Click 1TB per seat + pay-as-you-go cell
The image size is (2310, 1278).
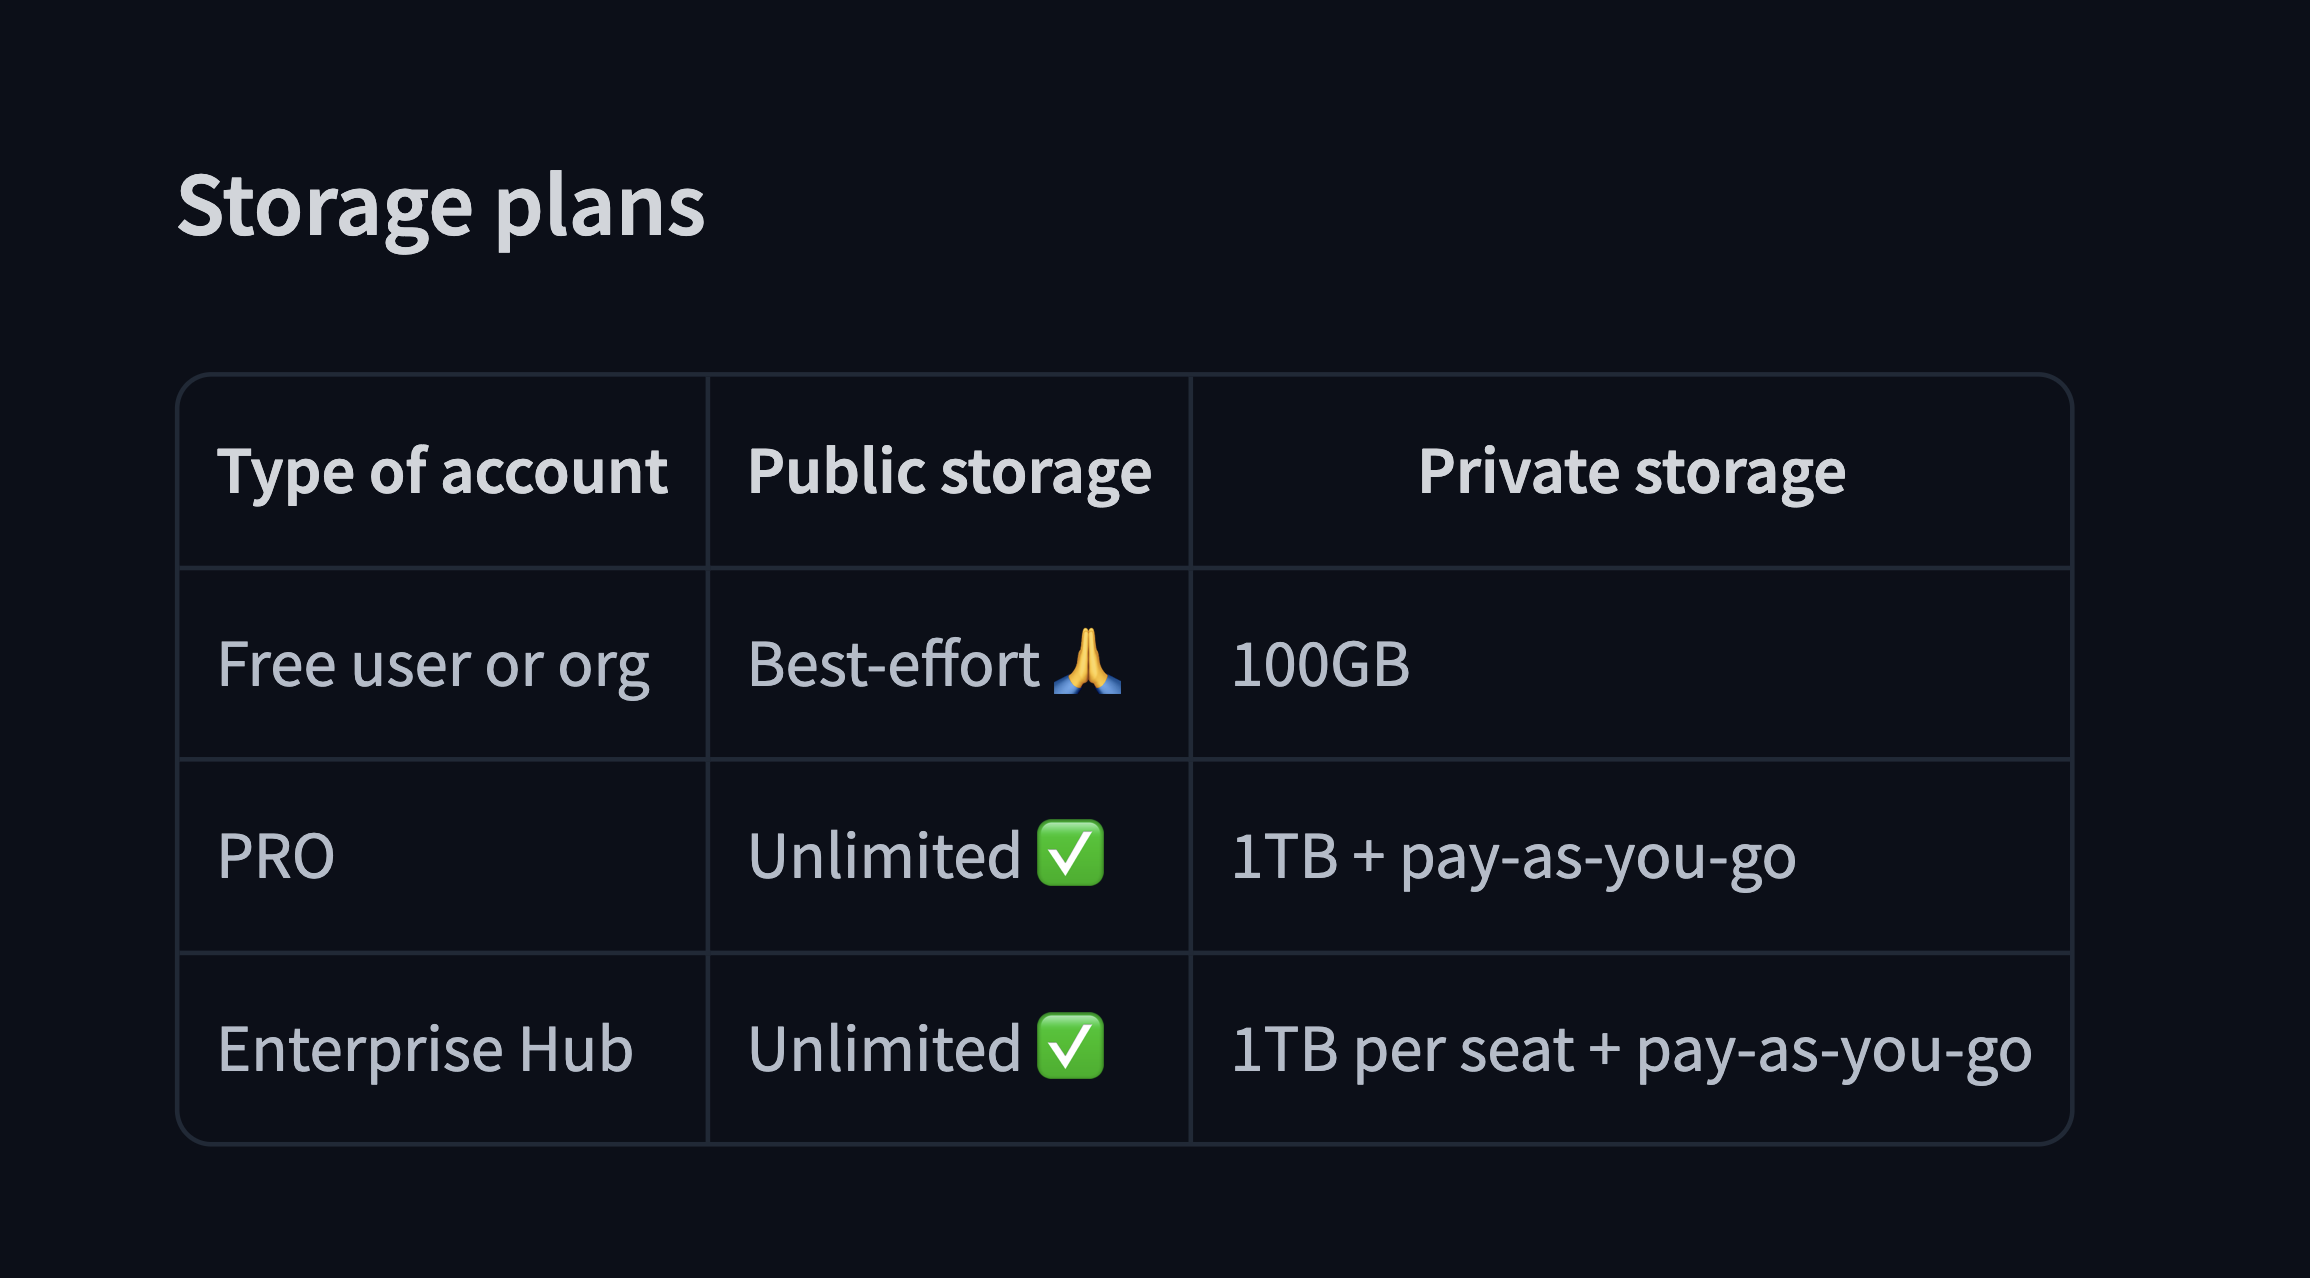pos(1631,1049)
